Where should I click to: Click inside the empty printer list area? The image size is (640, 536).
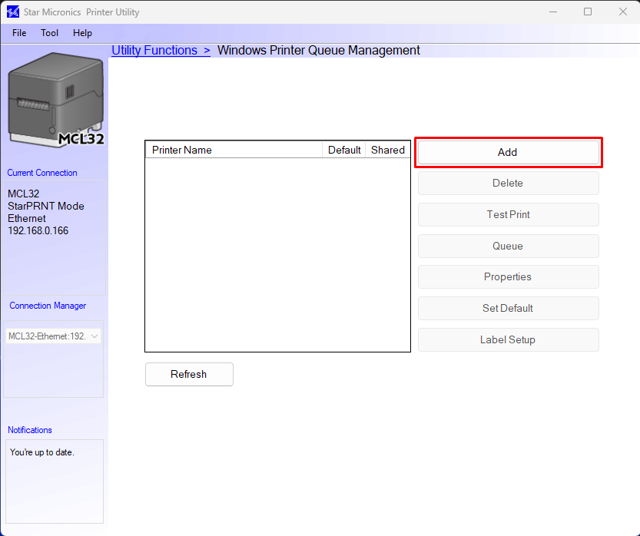(277, 255)
